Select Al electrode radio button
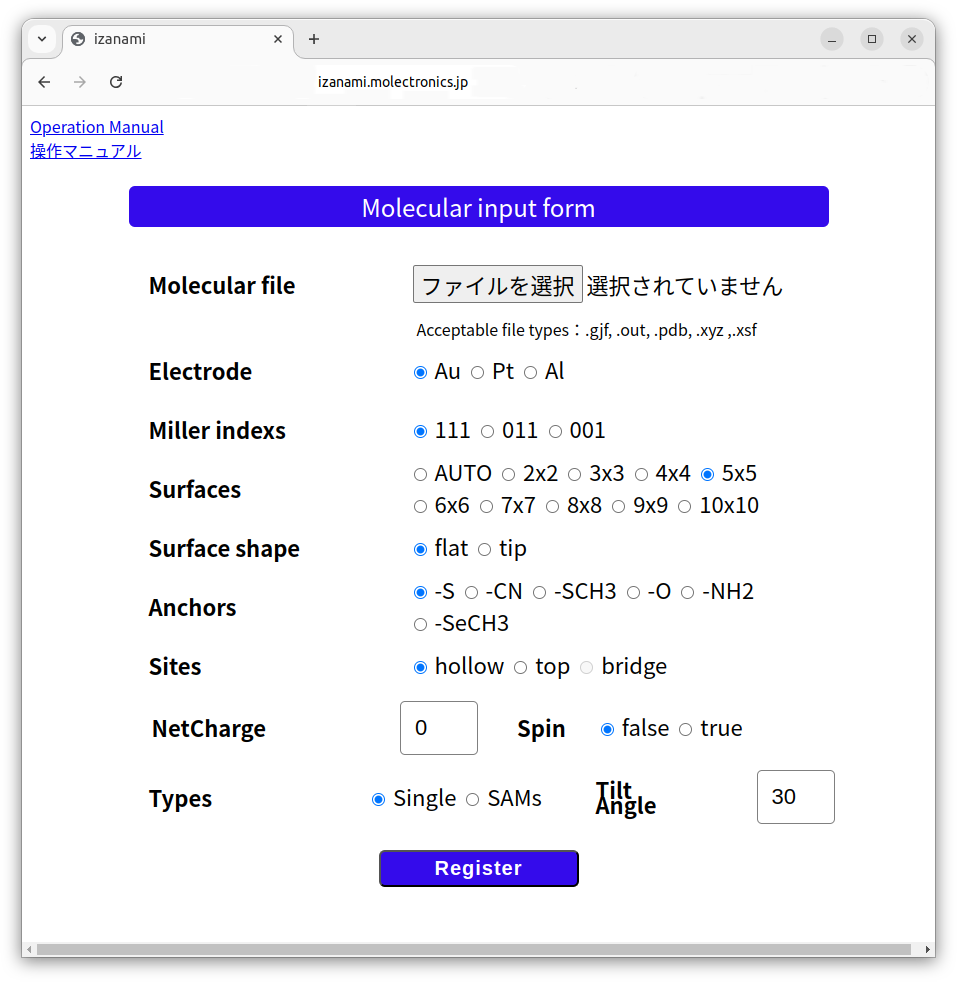The height and width of the screenshot is (982, 957). pyautogui.click(x=530, y=373)
